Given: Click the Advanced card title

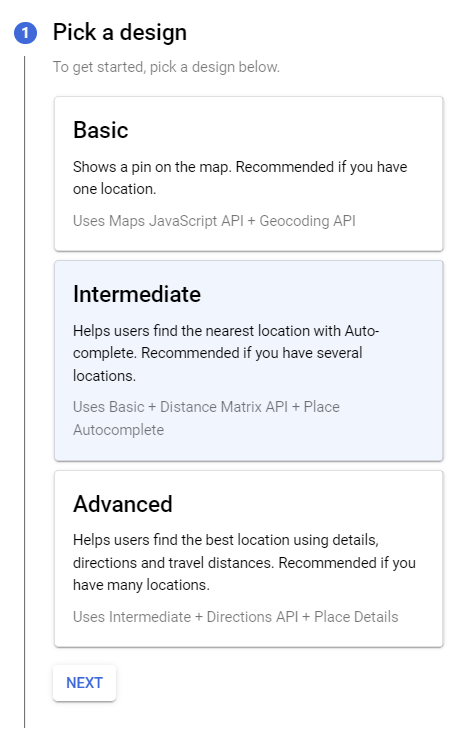Looking at the screenshot, I should 123,504.
